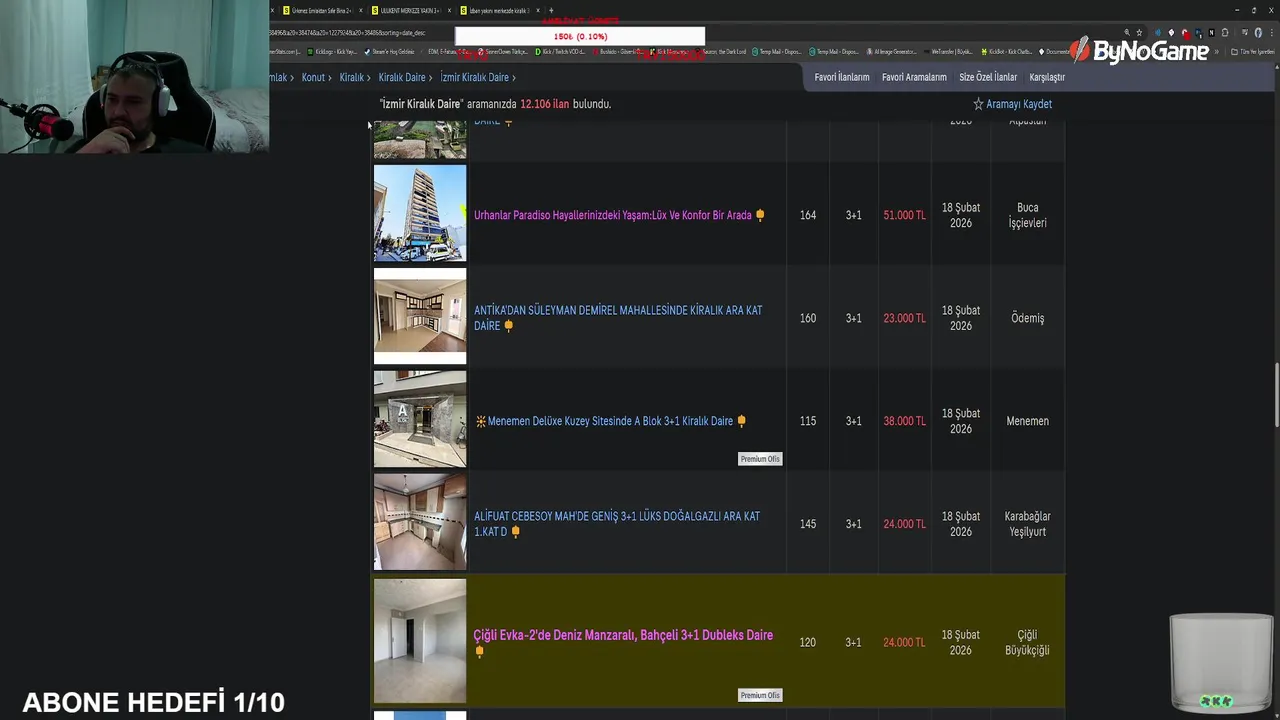Click yellow icon under Çiğli Evka-2 title
Screen dimensions: 1280x720
tap(479, 651)
